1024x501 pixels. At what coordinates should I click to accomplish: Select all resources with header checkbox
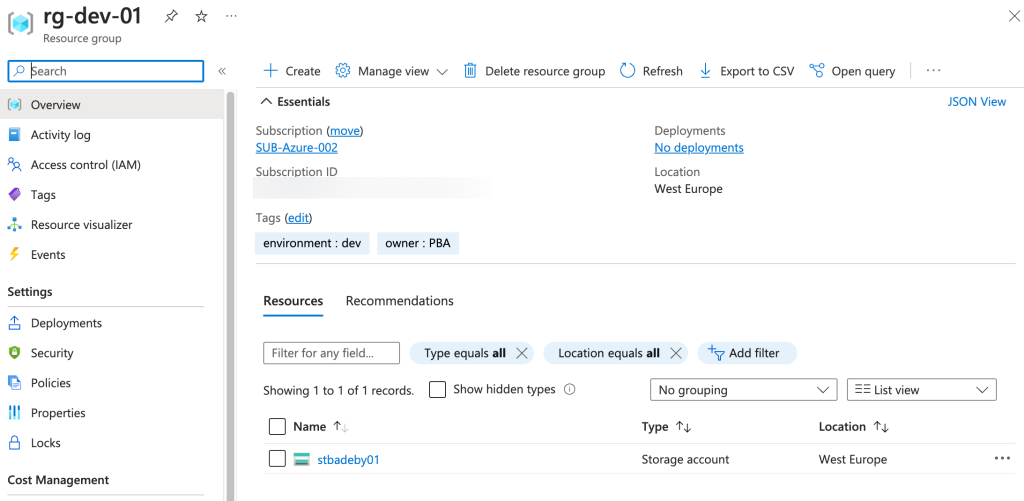point(277,427)
